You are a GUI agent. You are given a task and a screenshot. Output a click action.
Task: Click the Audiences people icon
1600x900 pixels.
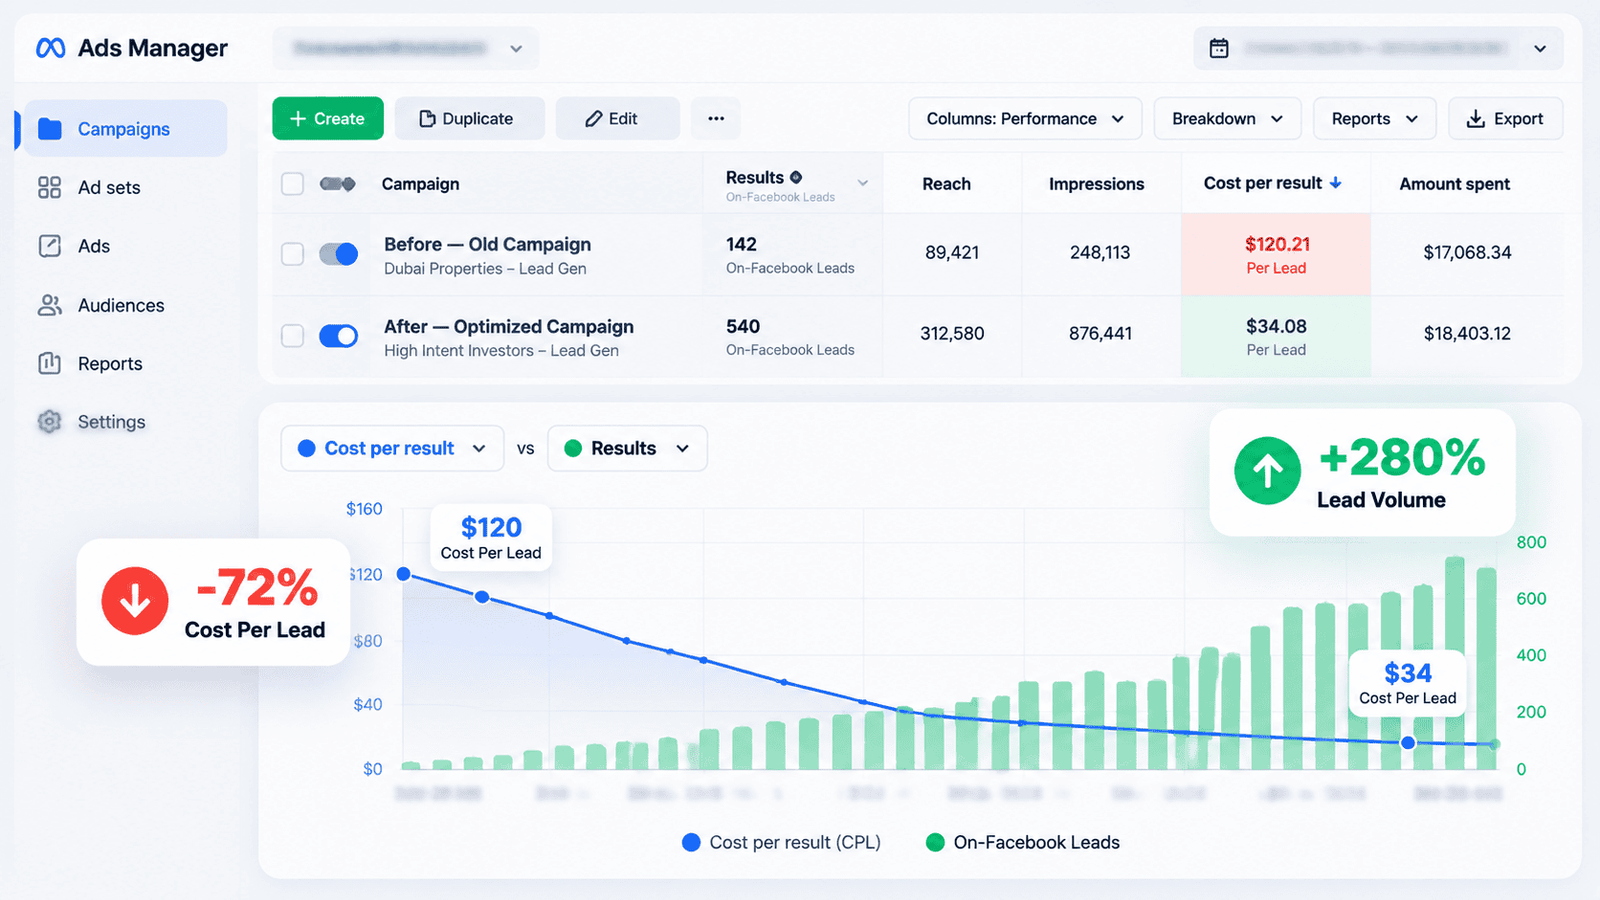click(x=49, y=305)
